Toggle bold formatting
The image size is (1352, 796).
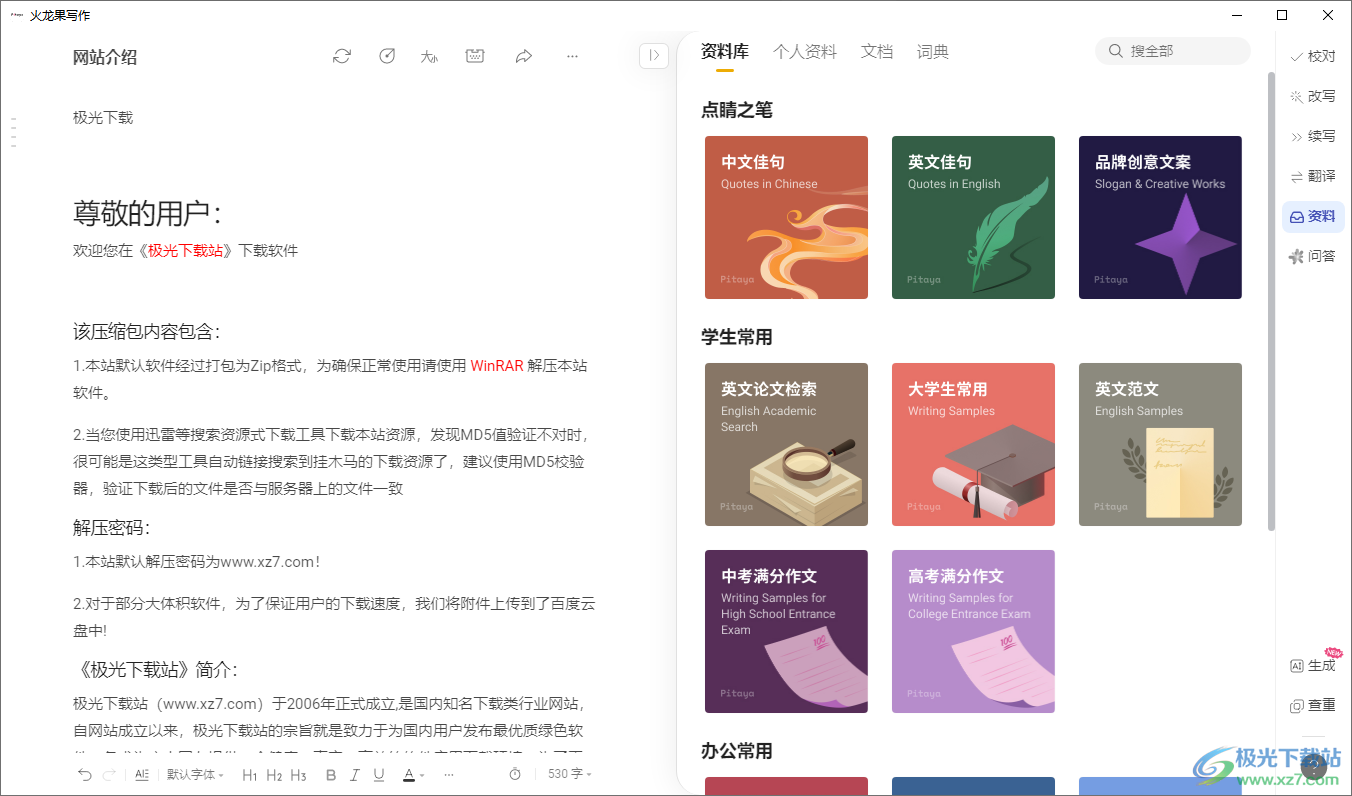coord(331,775)
